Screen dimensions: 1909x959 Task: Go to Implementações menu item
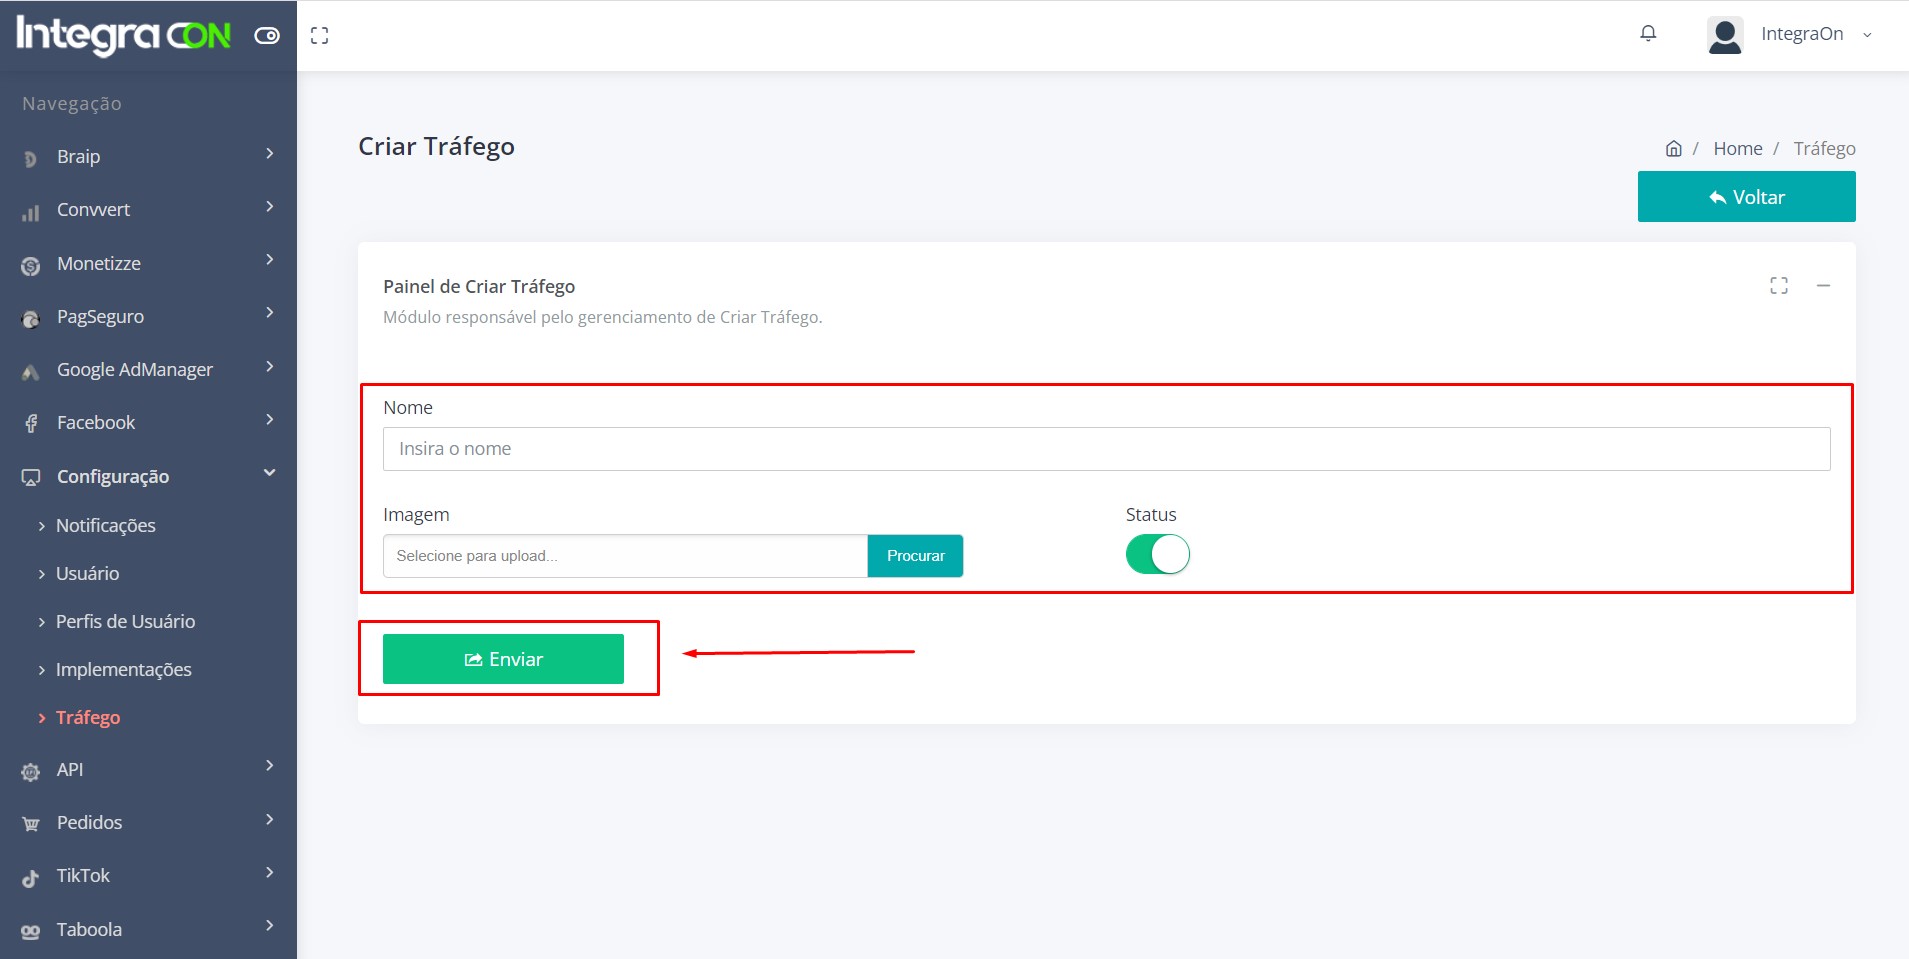point(123,670)
